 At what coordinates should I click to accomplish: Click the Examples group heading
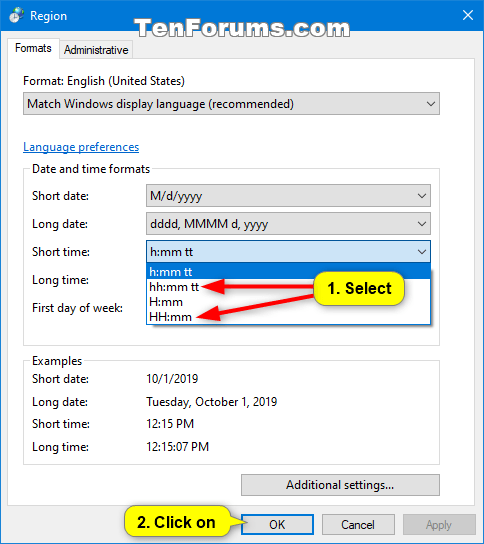57,361
